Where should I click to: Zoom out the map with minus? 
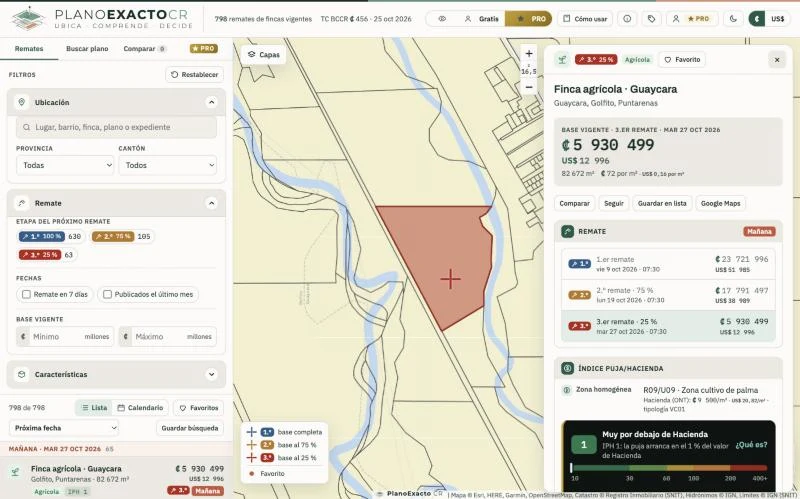529,87
